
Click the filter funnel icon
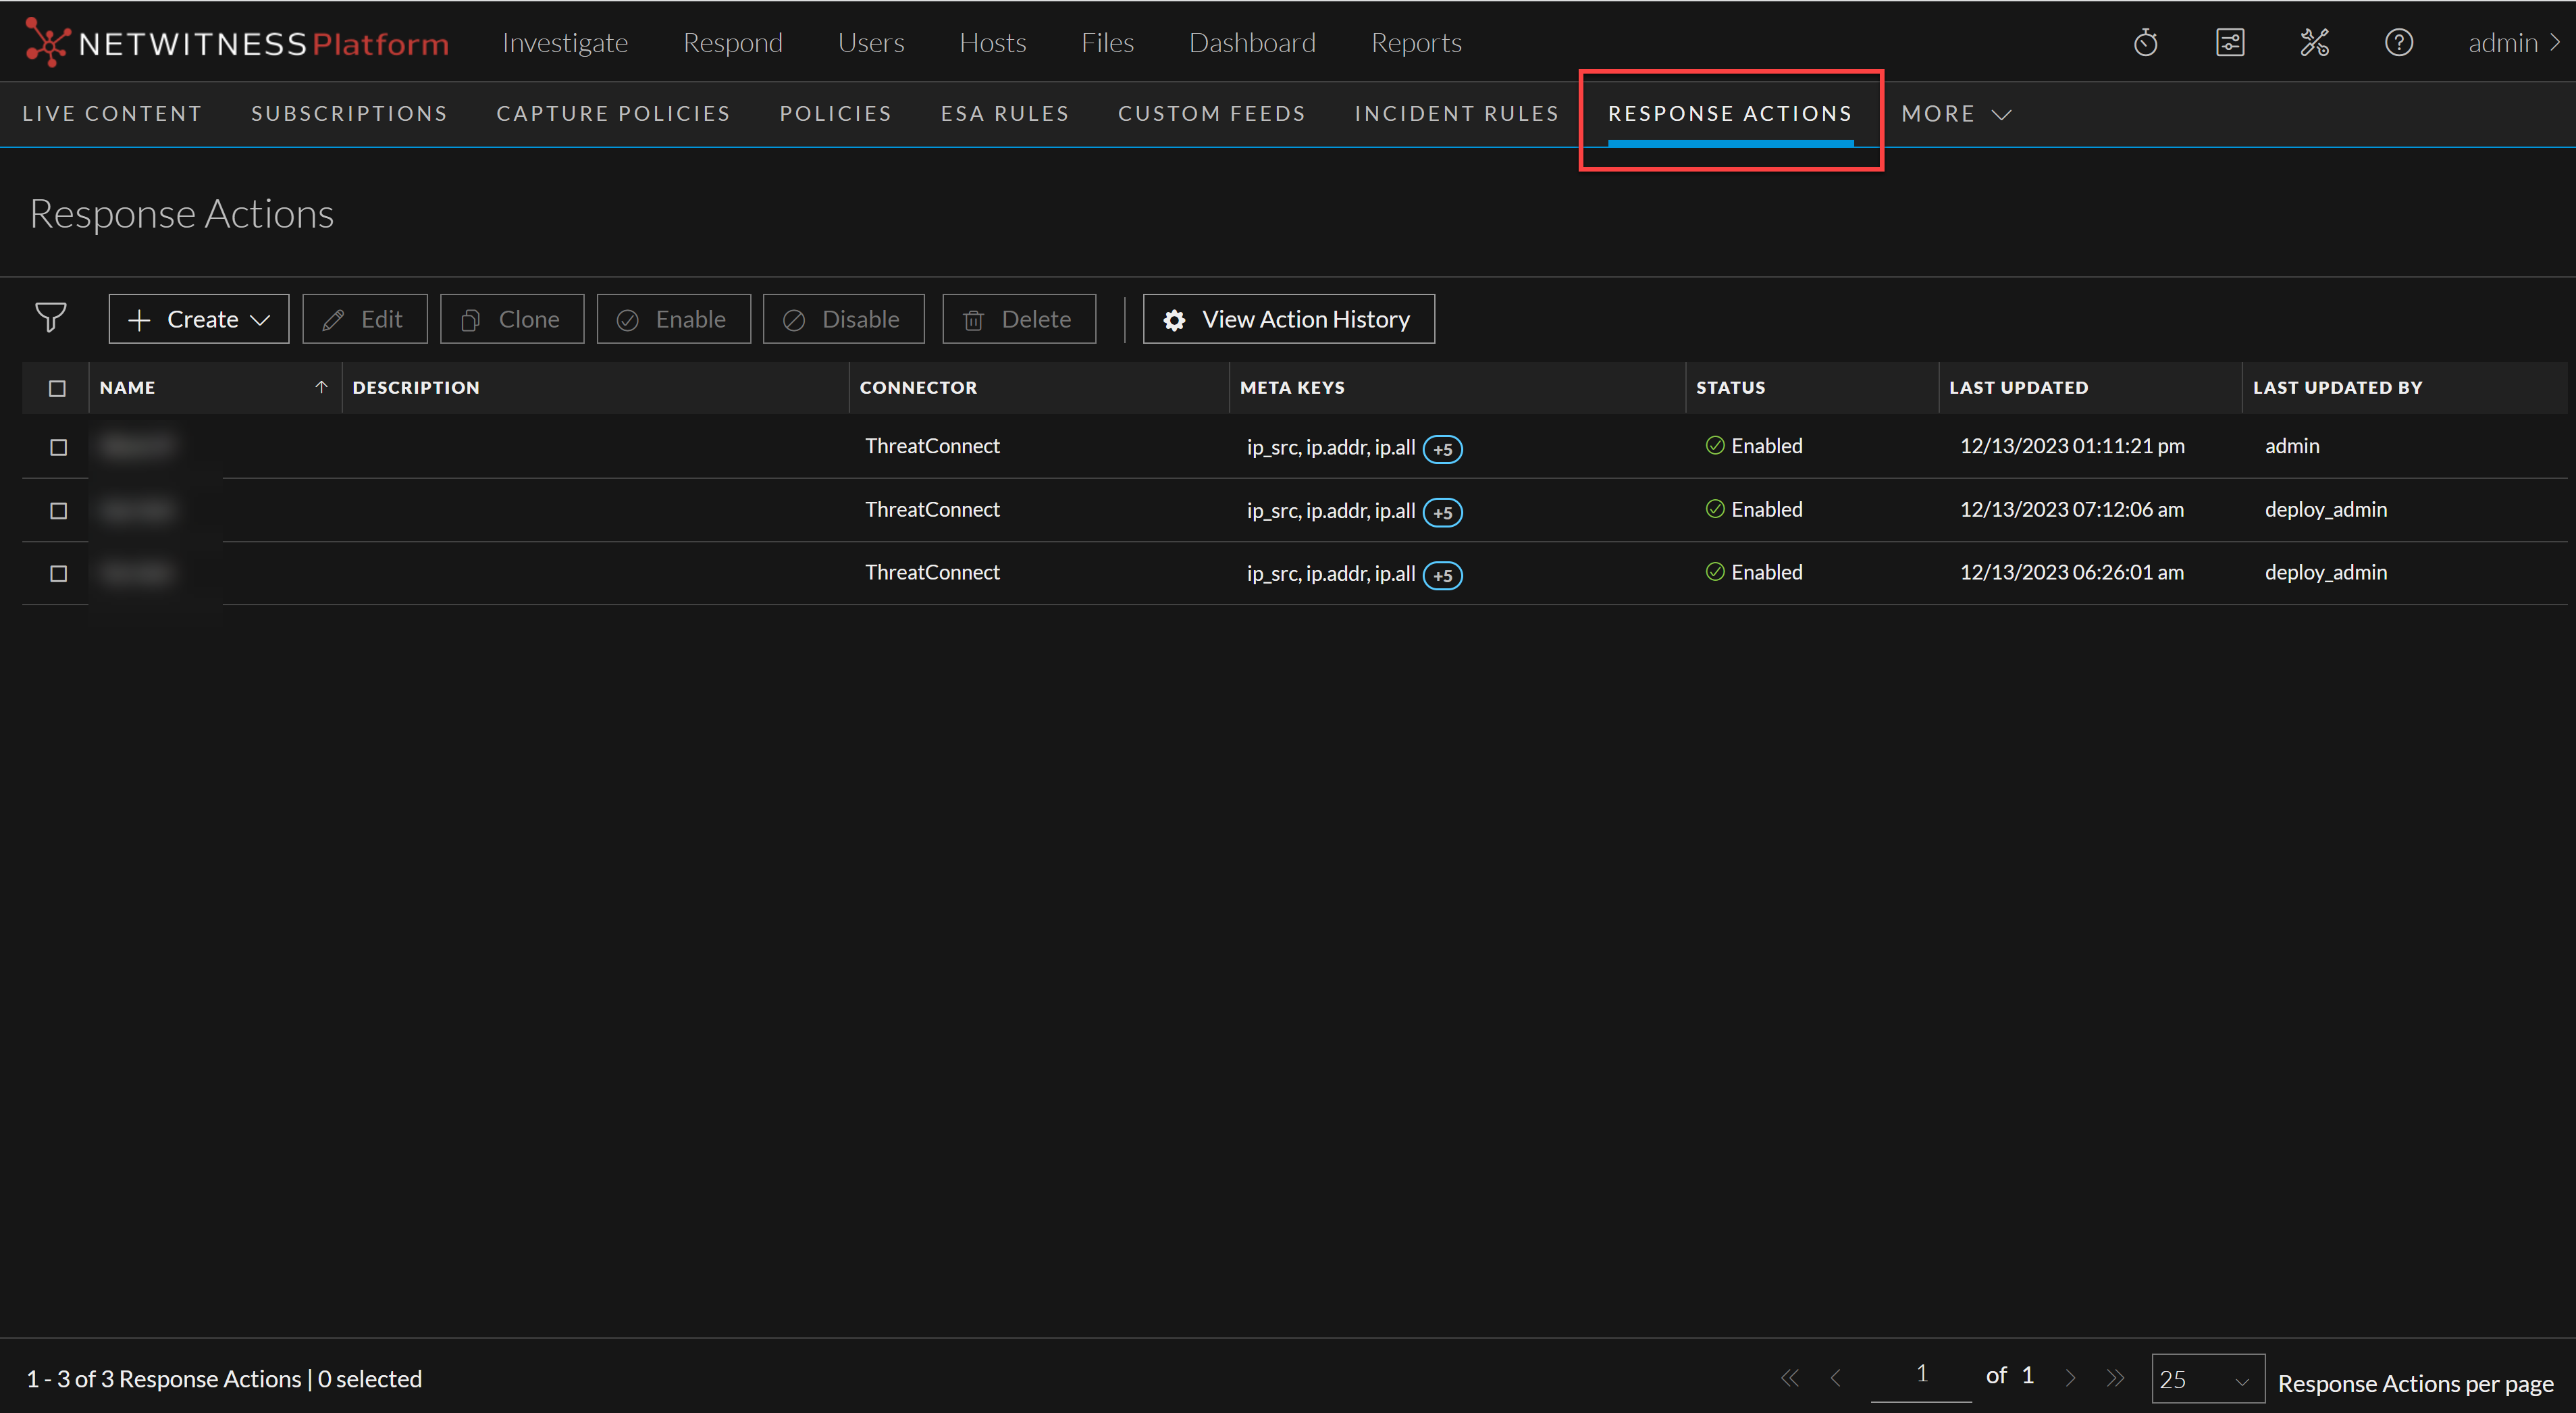pyautogui.click(x=50, y=318)
